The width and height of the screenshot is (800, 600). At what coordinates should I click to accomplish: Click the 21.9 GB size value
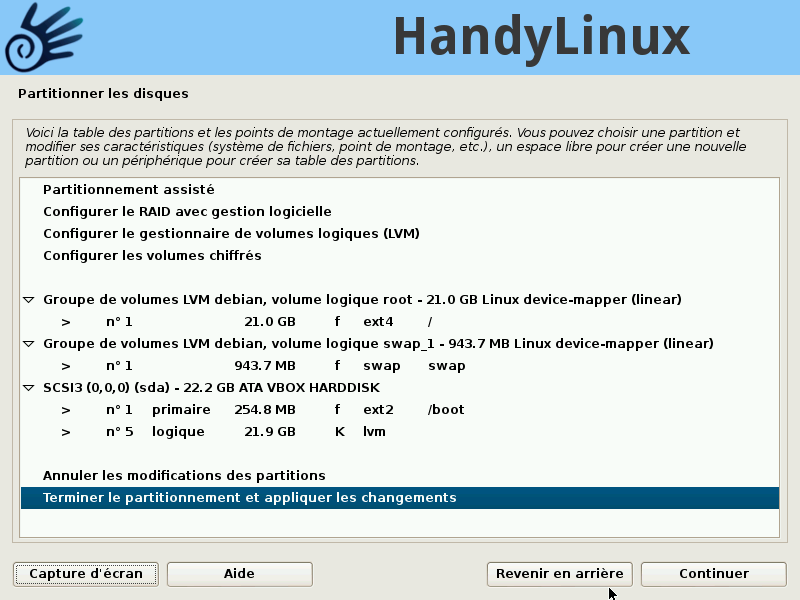270,432
